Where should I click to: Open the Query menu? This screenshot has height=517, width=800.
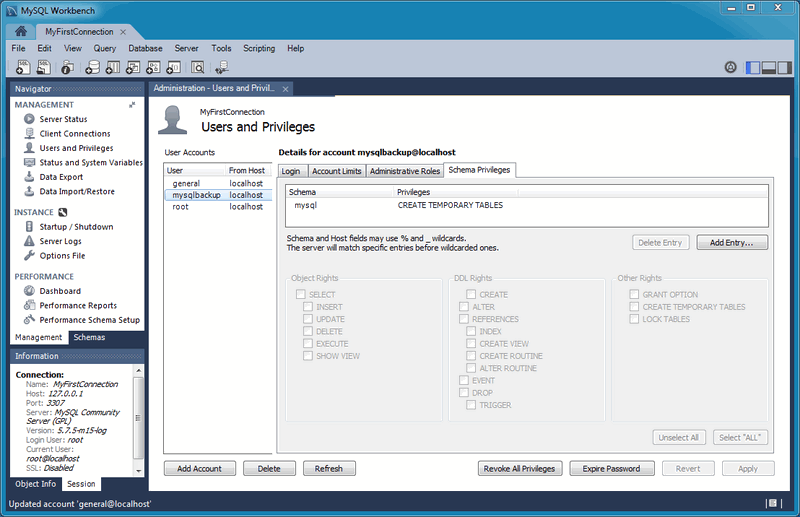point(105,48)
